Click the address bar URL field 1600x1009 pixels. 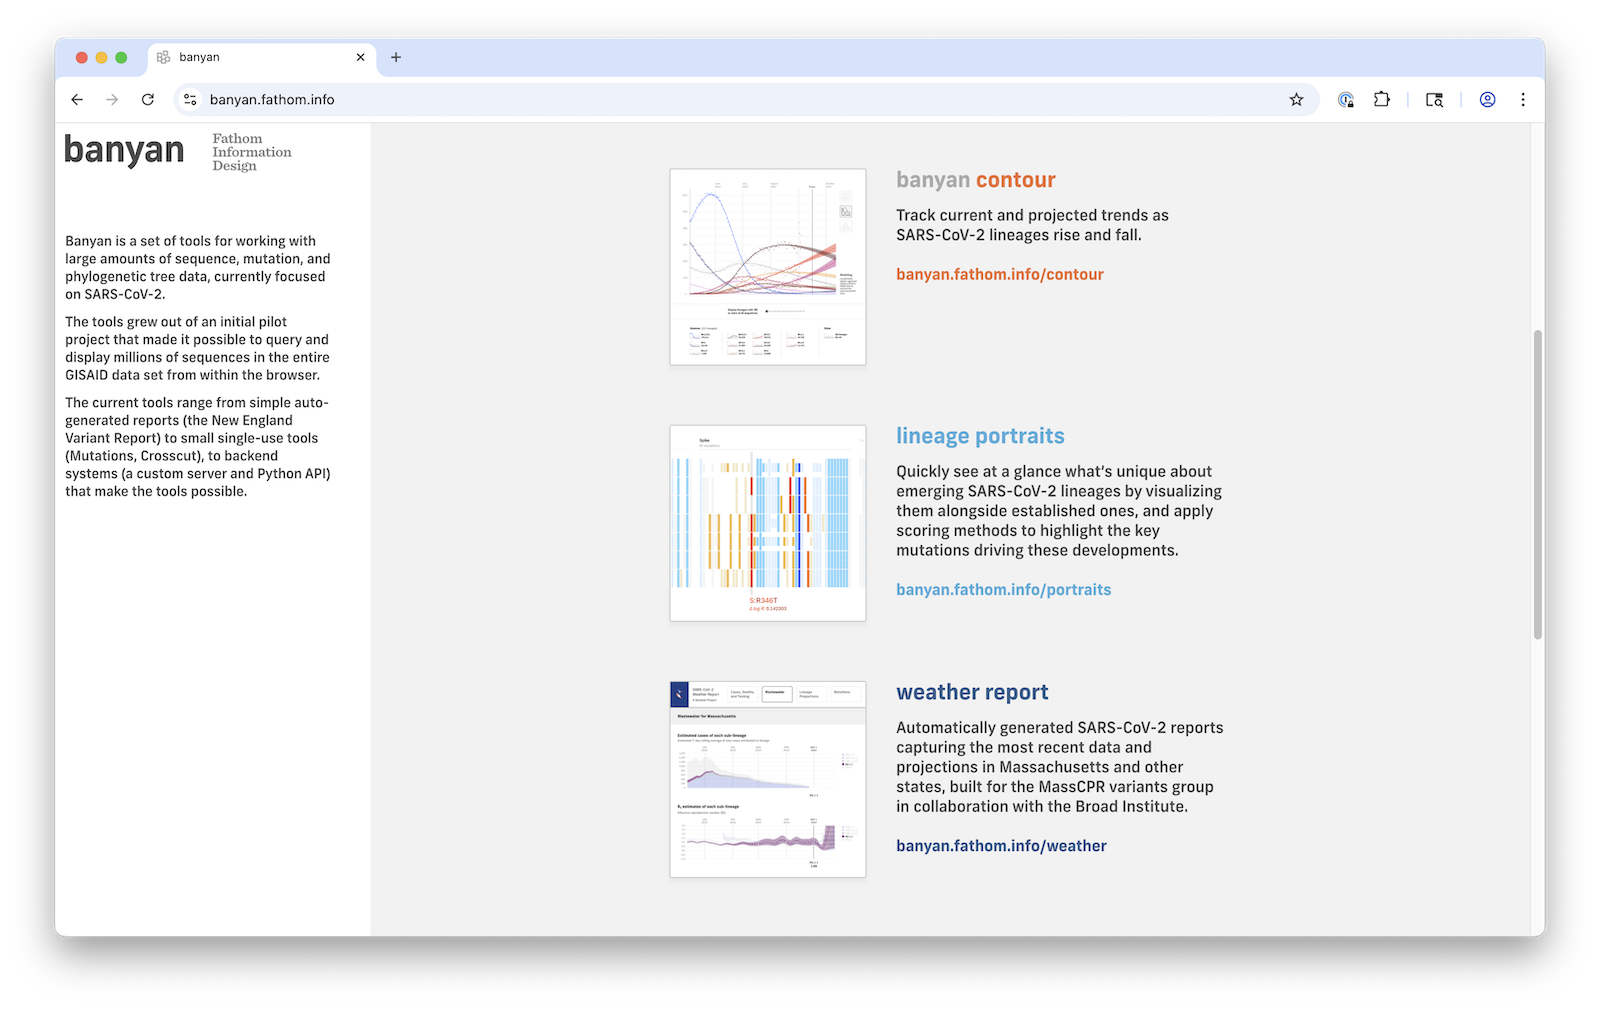700,100
